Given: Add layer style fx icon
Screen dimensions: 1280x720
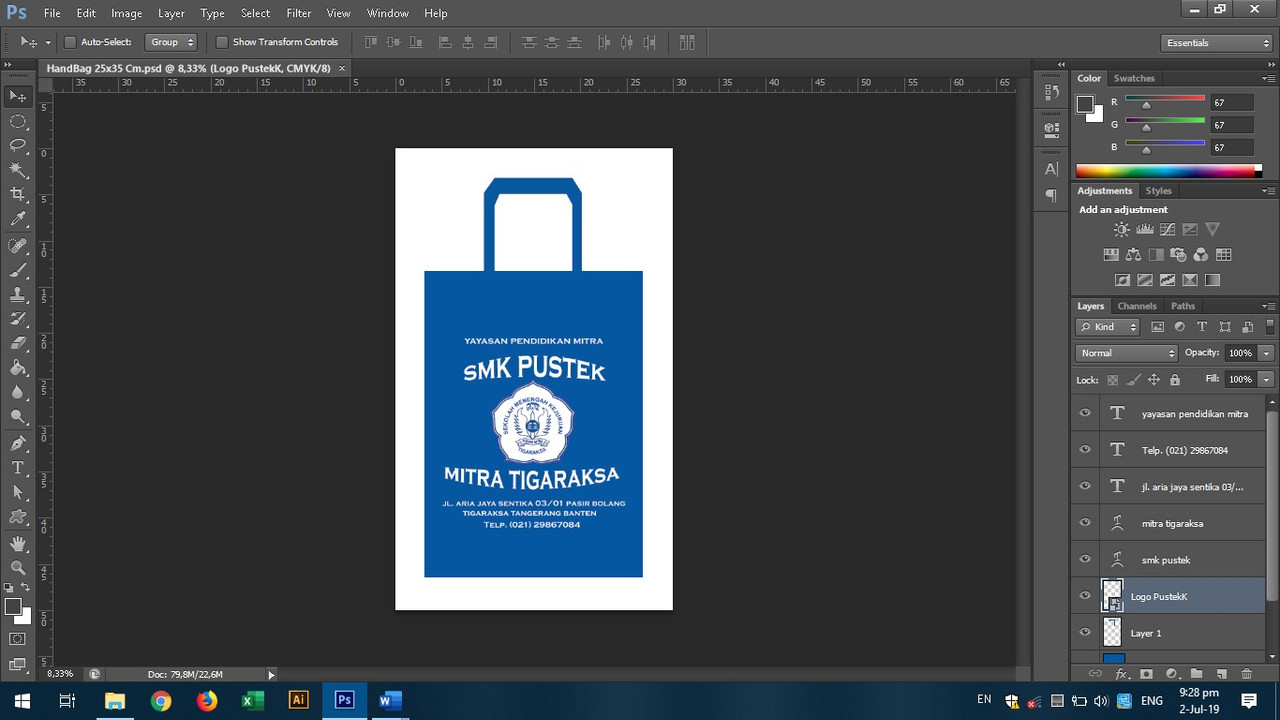Looking at the screenshot, I should 1121,674.
